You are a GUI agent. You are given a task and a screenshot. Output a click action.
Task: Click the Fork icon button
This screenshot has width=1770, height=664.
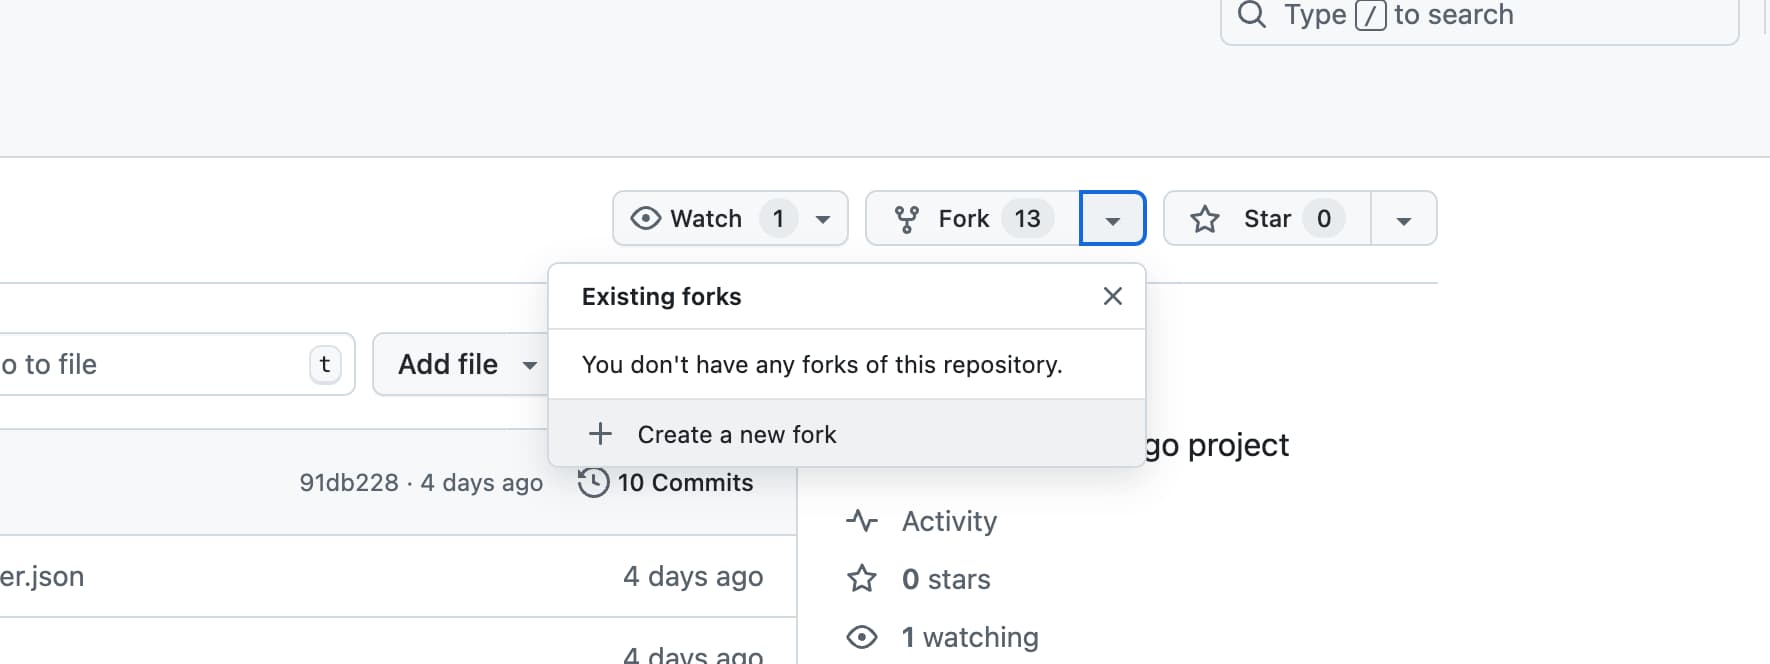pyautogui.click(x=907, y=219)
